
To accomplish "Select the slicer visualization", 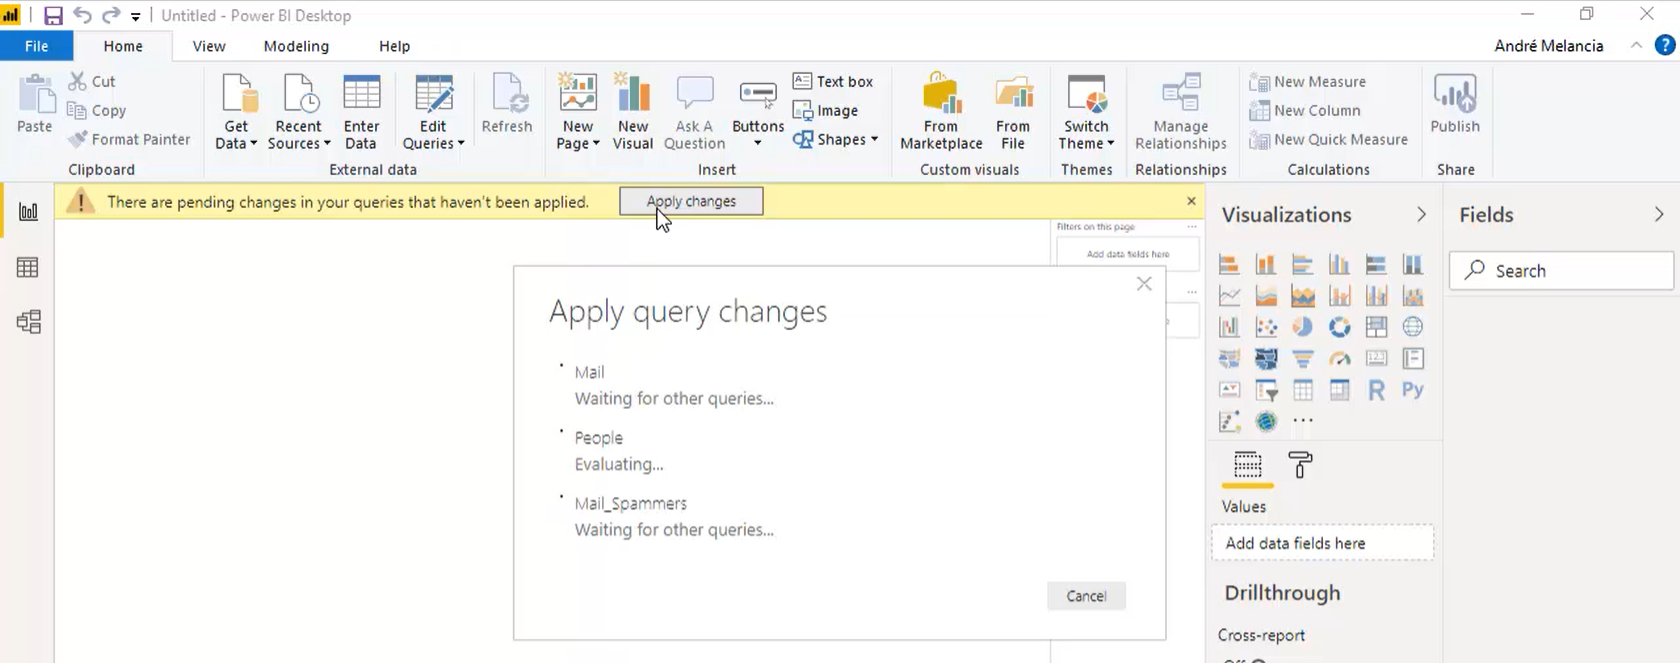I will (x=1266, y=390).
